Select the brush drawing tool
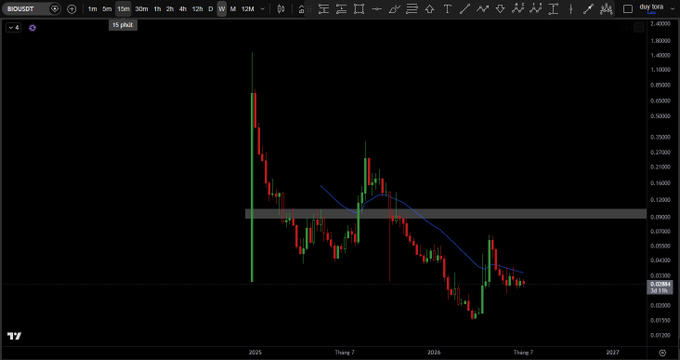Image resolution: width=680 pixels, height=360 pixels. point(394,9)
